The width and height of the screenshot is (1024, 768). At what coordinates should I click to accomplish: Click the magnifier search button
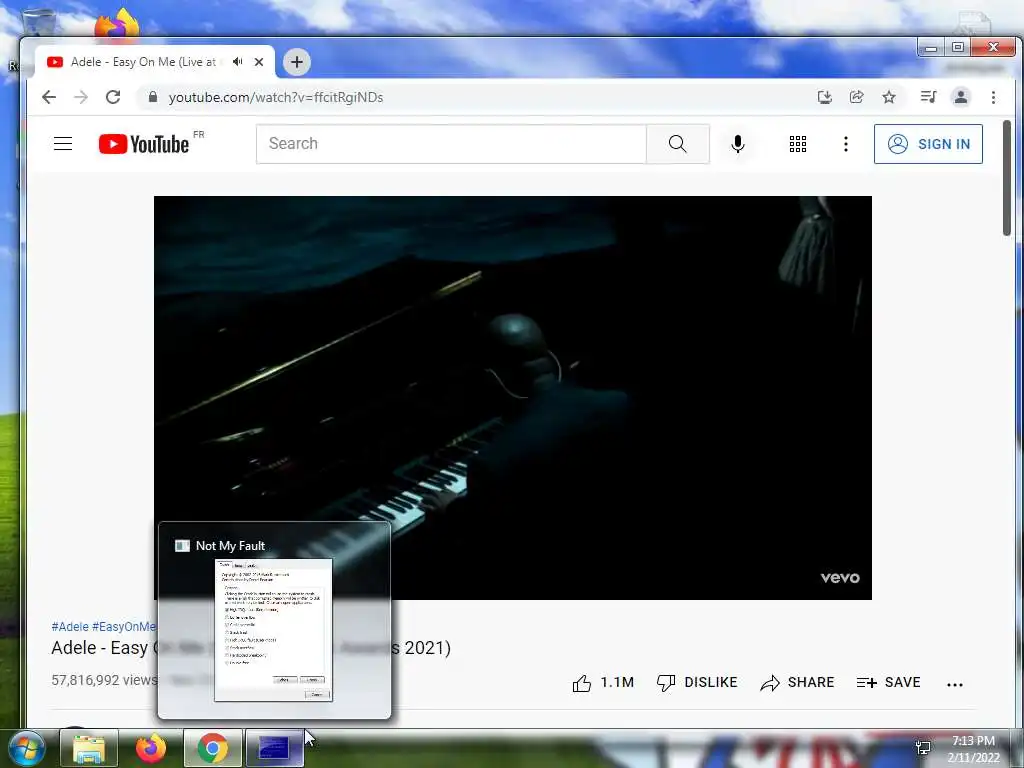[678, 144]
